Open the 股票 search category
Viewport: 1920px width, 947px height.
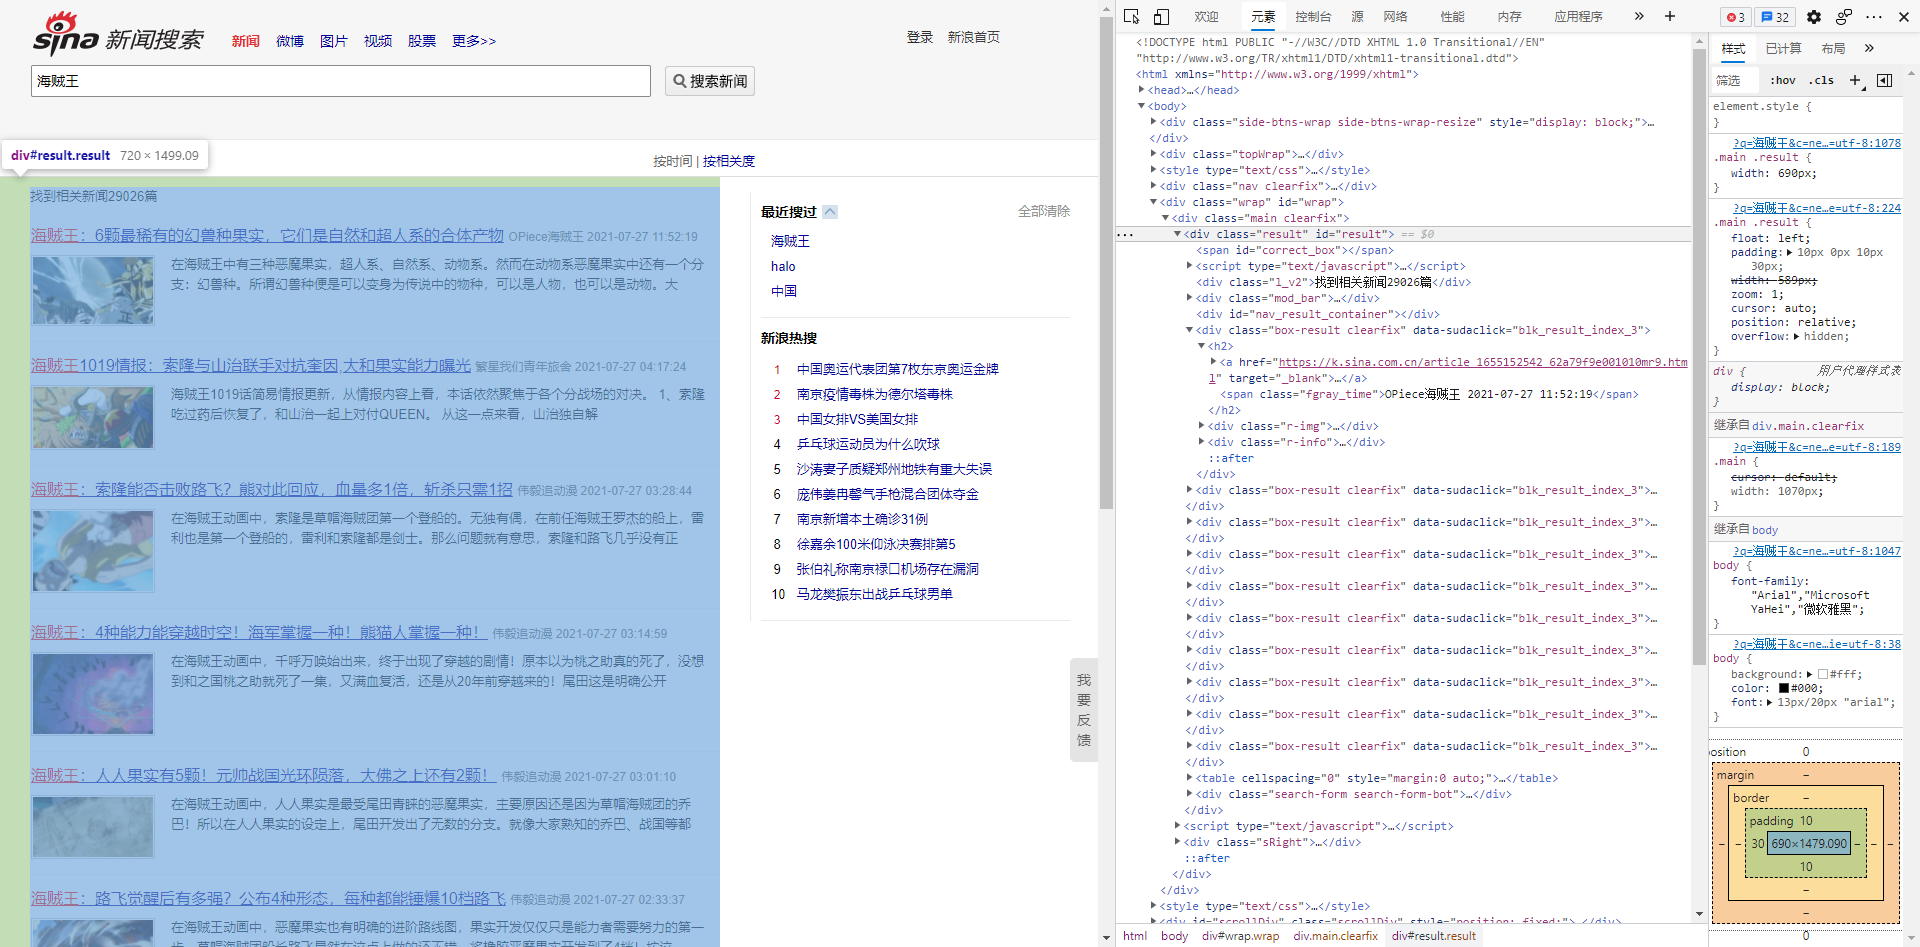(422, 41)
